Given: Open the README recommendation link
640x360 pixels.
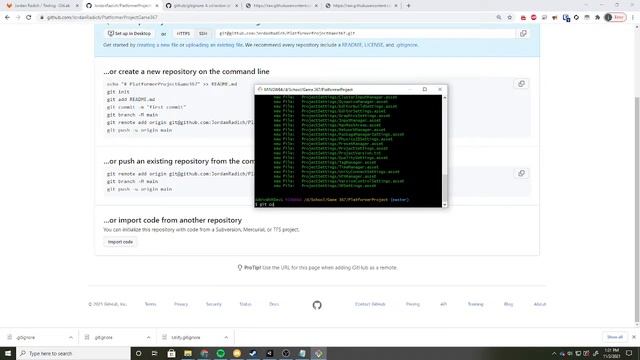Looking at the screenshot, I should coord(352,45).
